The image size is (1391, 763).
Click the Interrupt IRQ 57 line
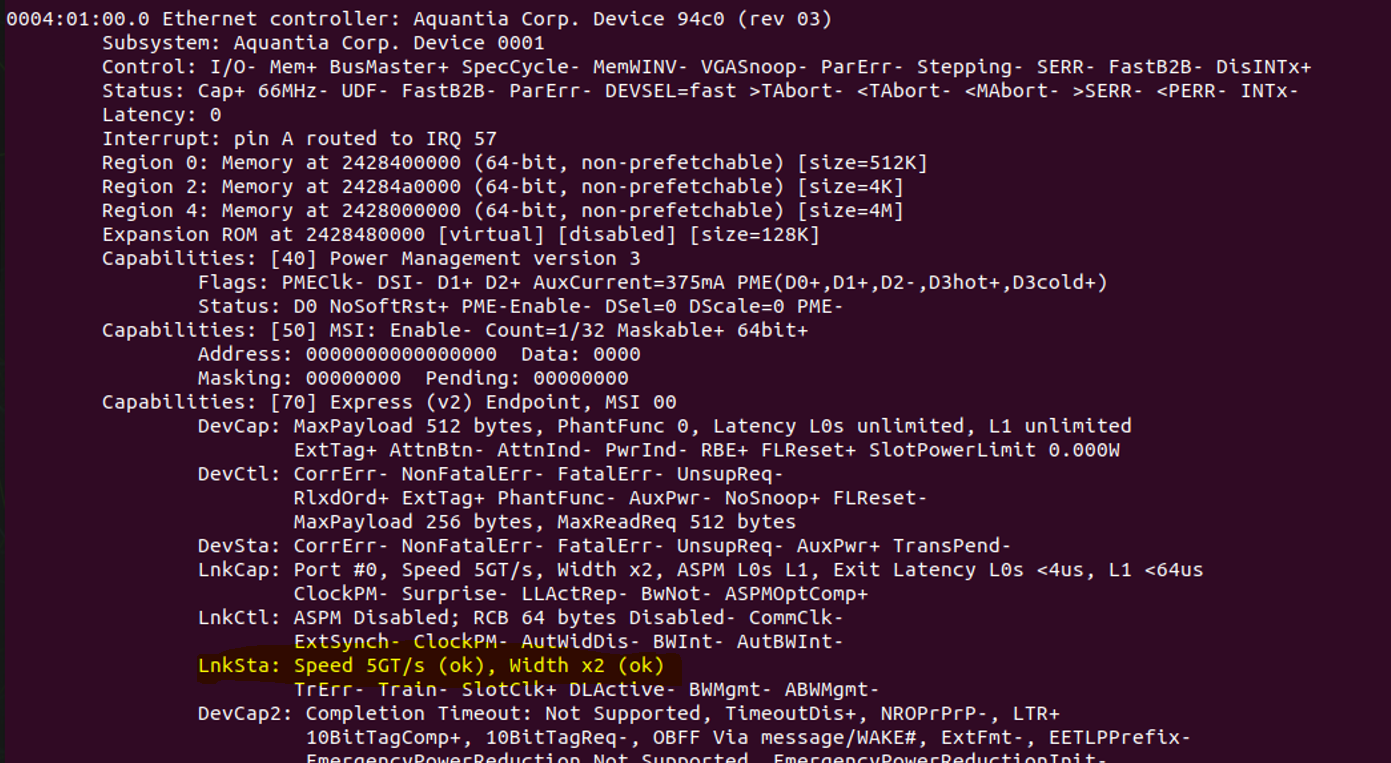(x=299, y=139)
